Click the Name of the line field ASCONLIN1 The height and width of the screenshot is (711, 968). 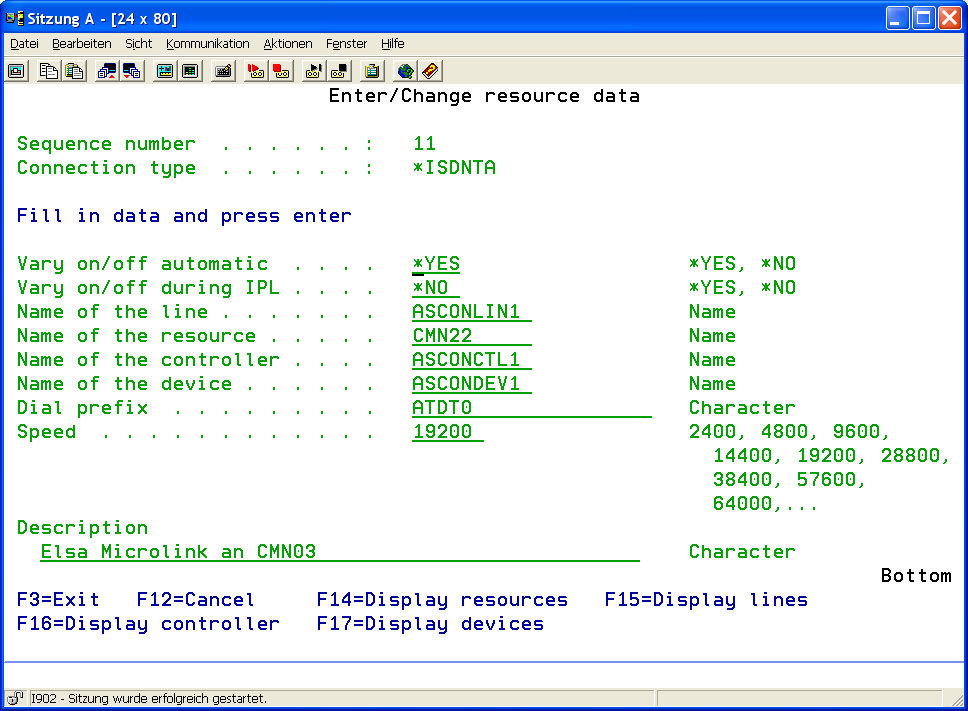[471, 312]
